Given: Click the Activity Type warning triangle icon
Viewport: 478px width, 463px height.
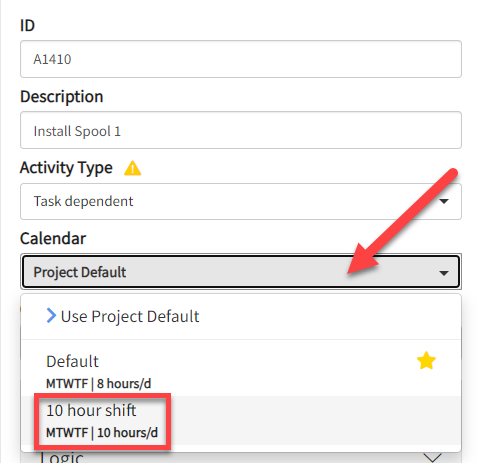Looking at the screenshot, I should point(132,168).
